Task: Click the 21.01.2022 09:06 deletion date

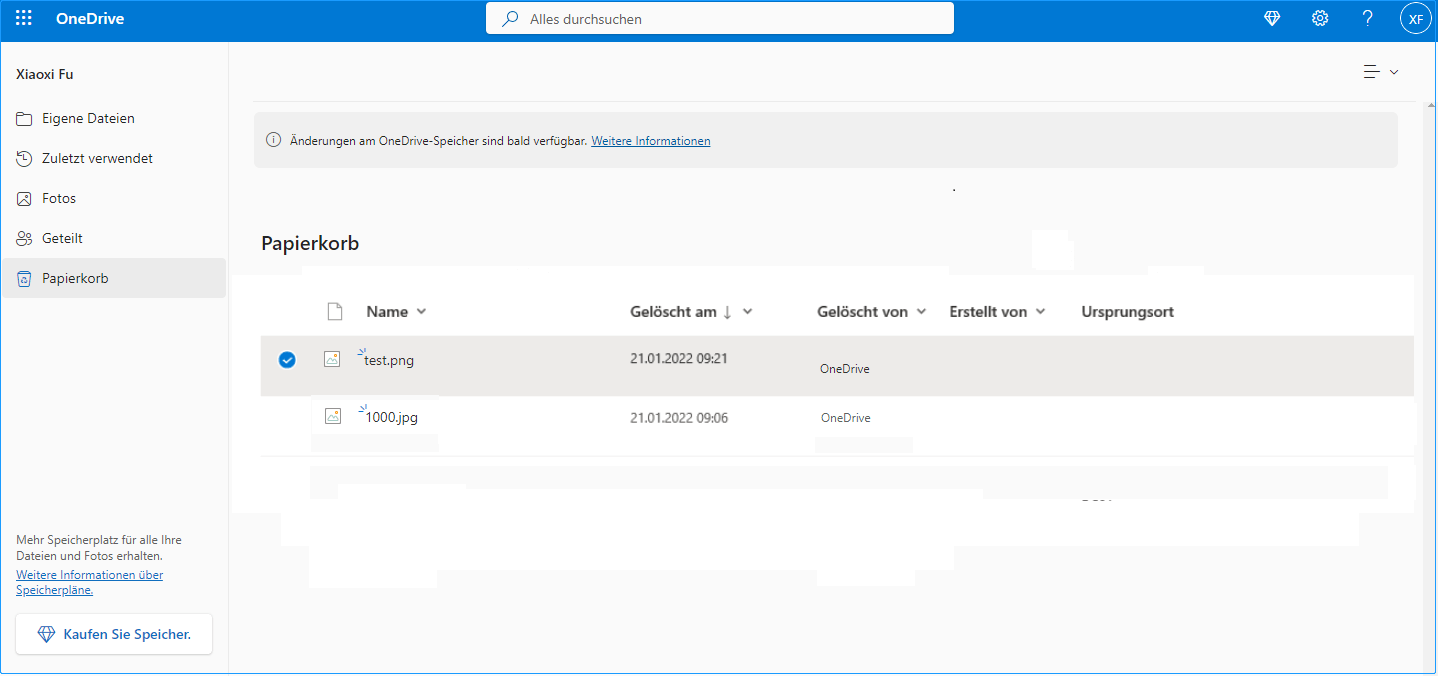Action: 679,418
